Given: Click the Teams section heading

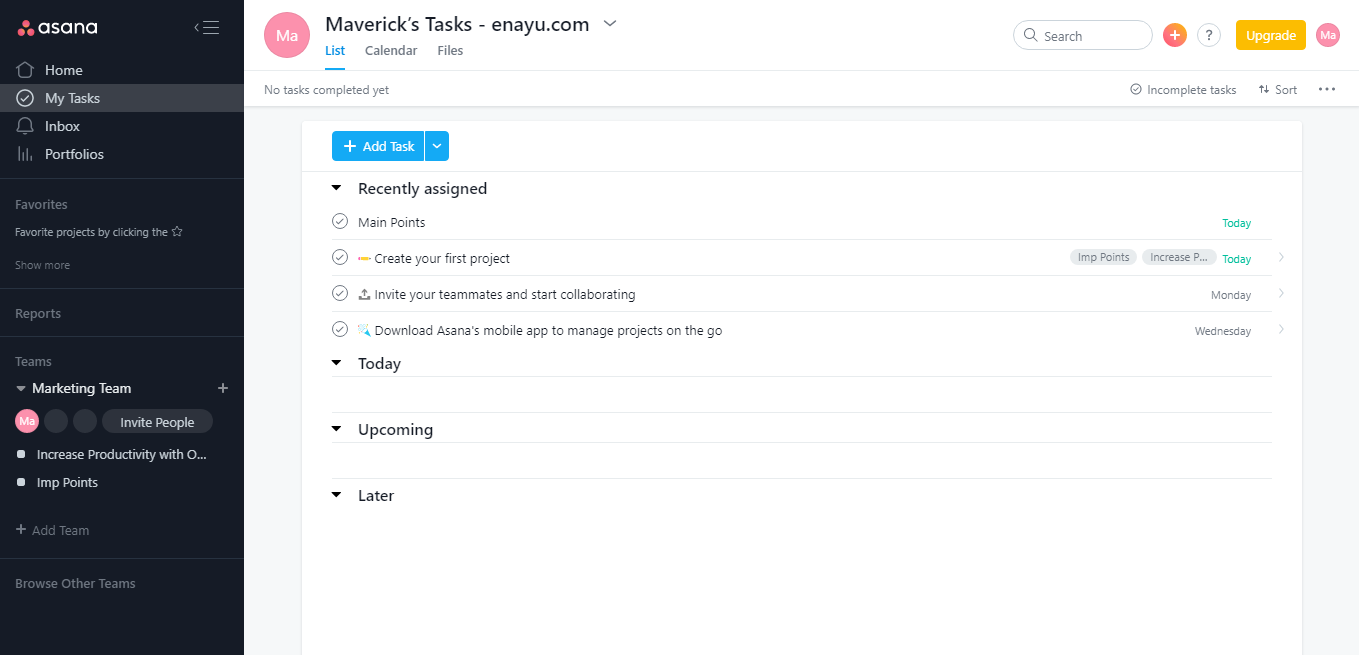Looking at the screenshot, I should [33, 361].
